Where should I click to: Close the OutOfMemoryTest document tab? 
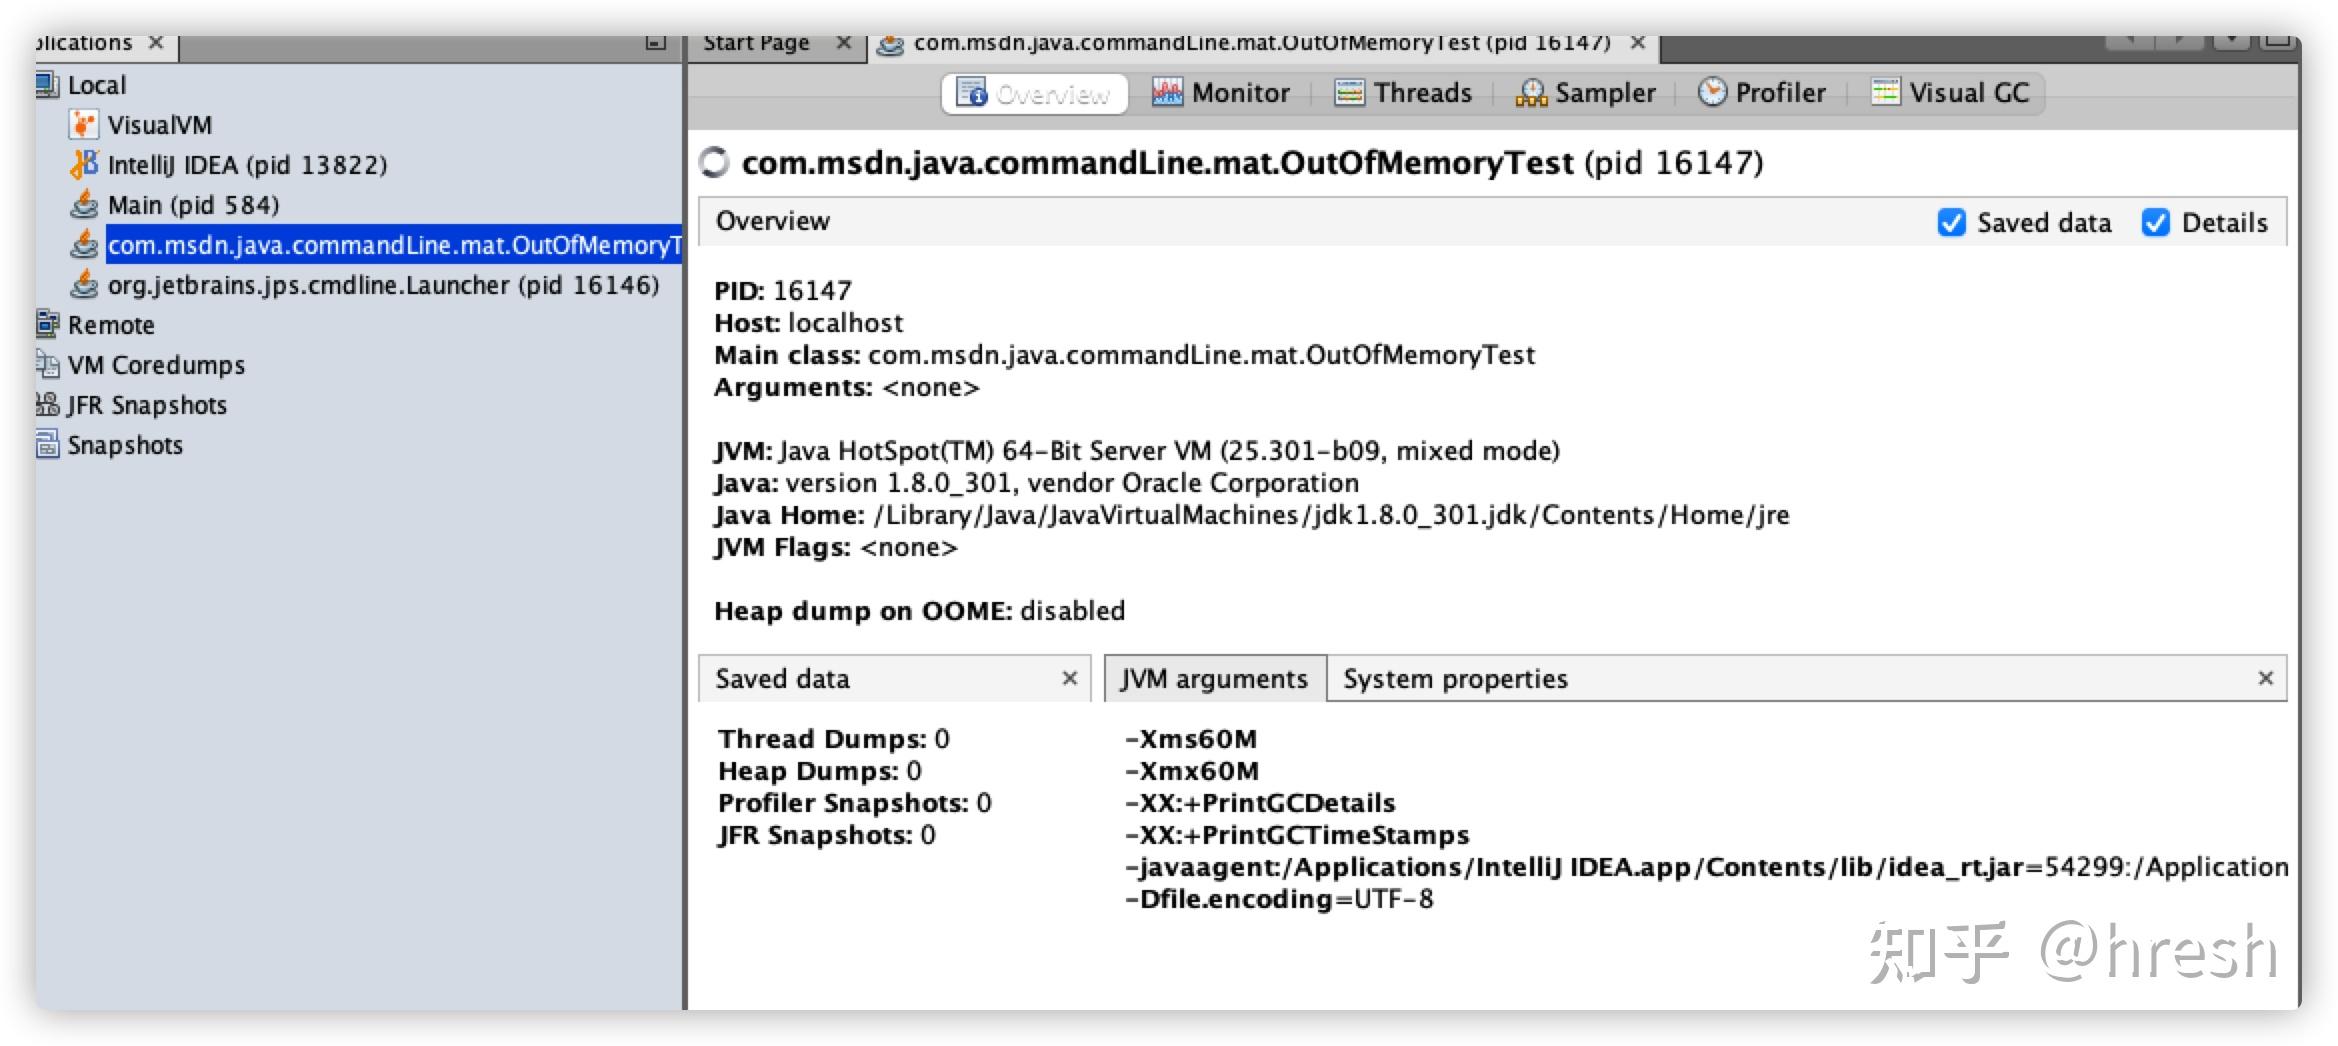[x=1638, y=43]
